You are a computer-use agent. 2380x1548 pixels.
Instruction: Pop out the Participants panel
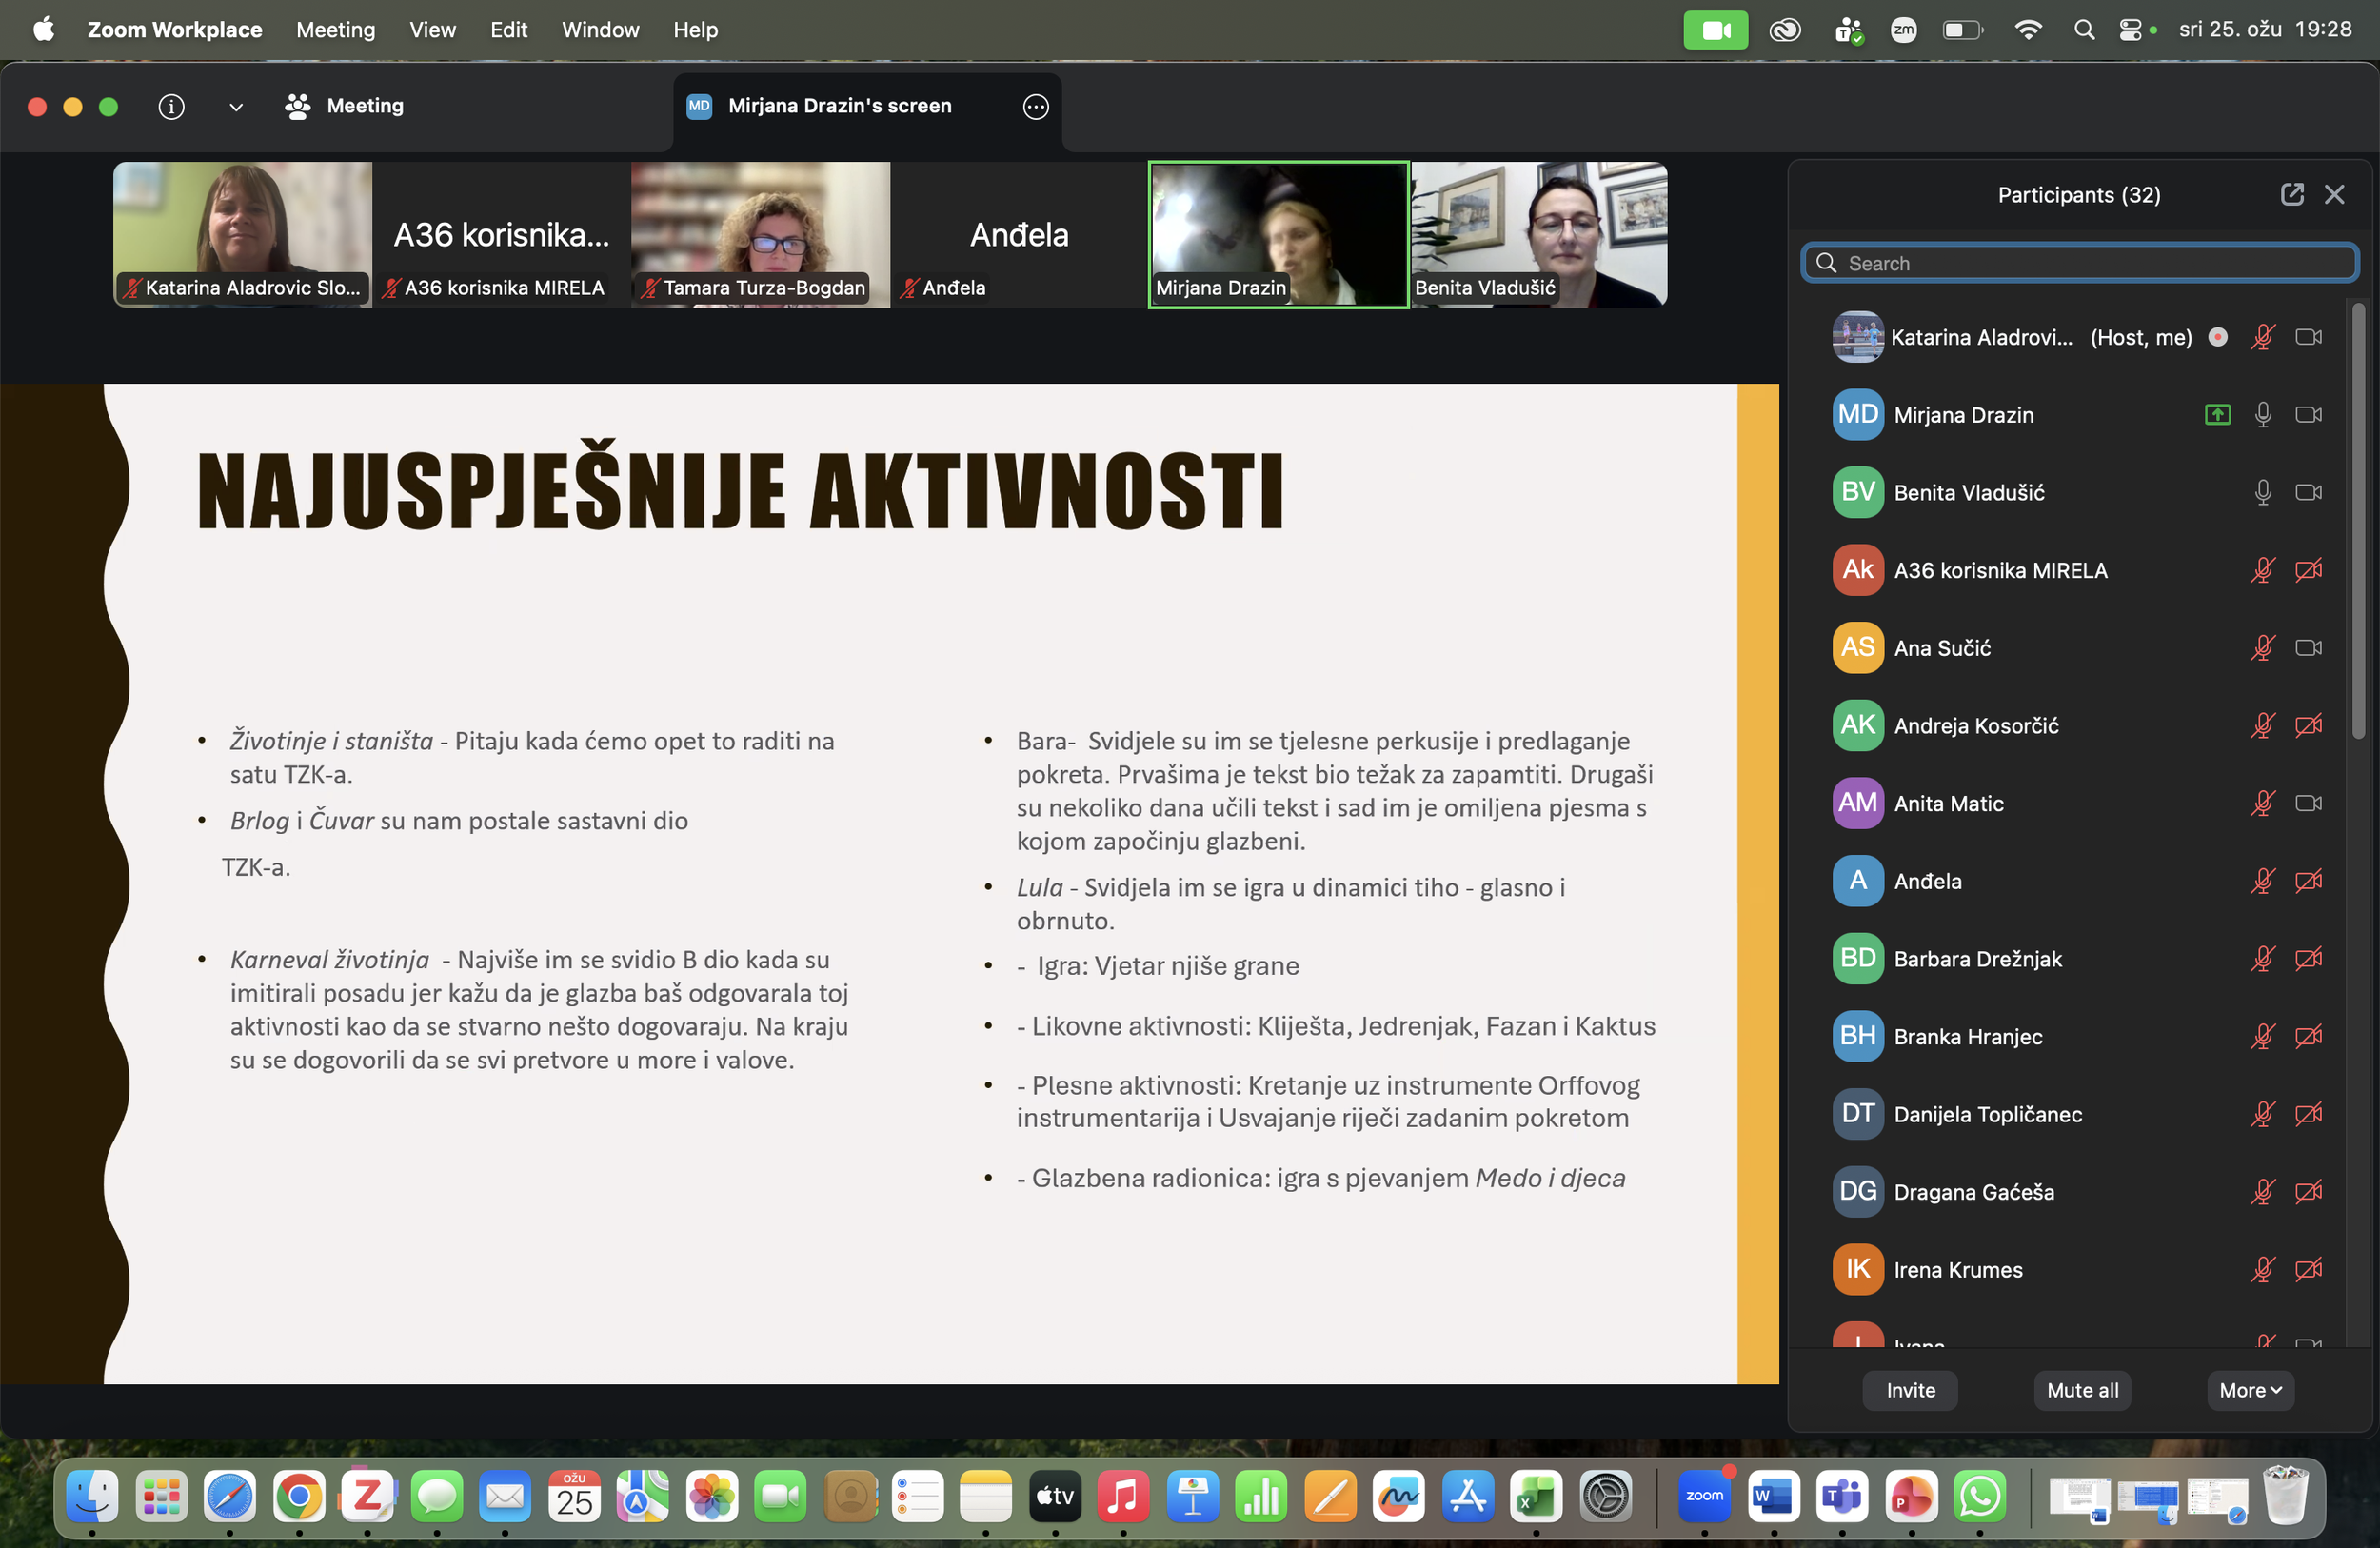2292,194
